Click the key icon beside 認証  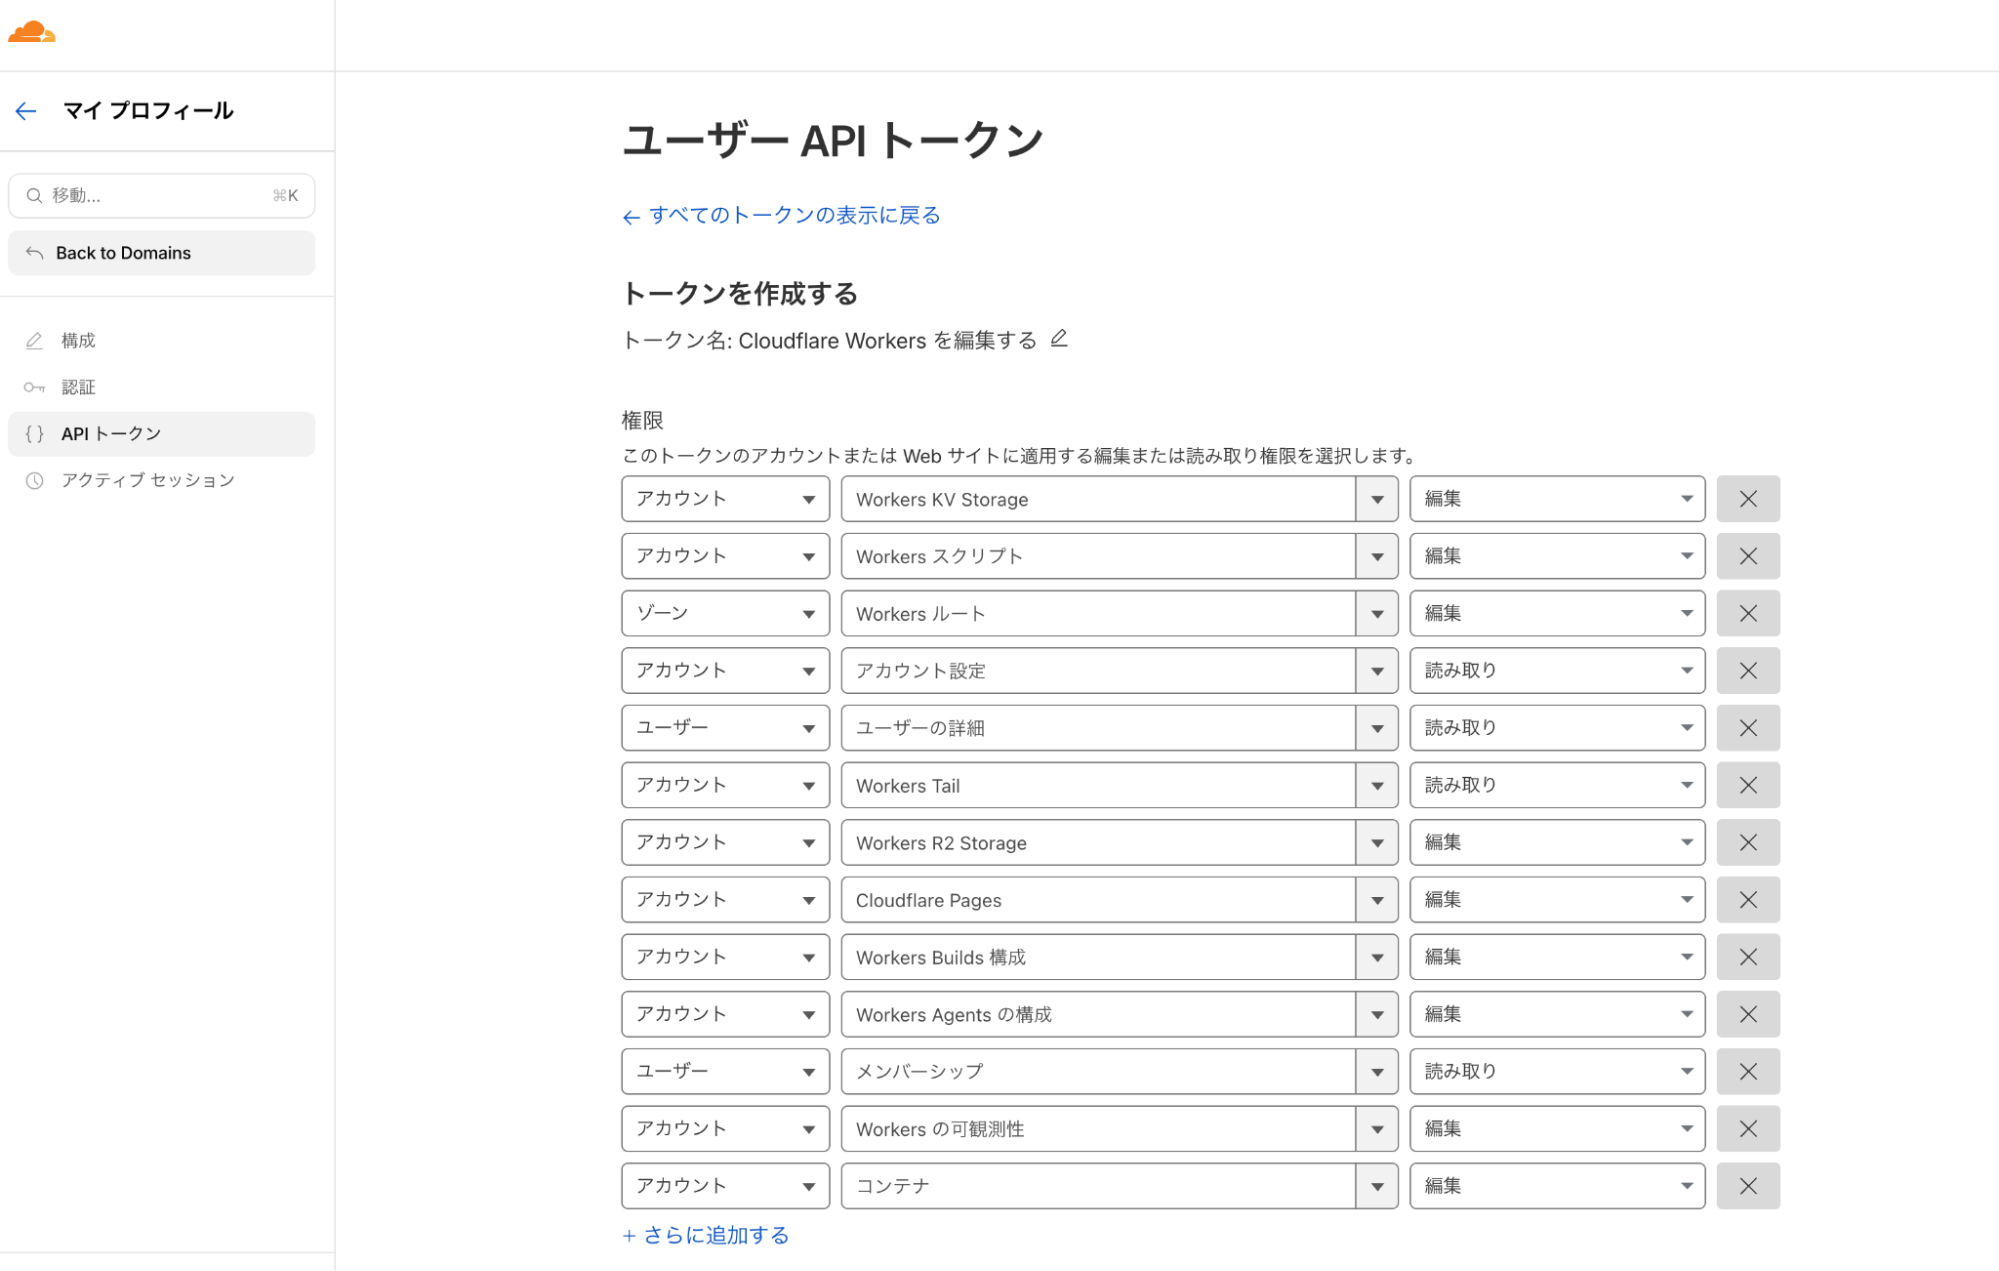point(34,387)
